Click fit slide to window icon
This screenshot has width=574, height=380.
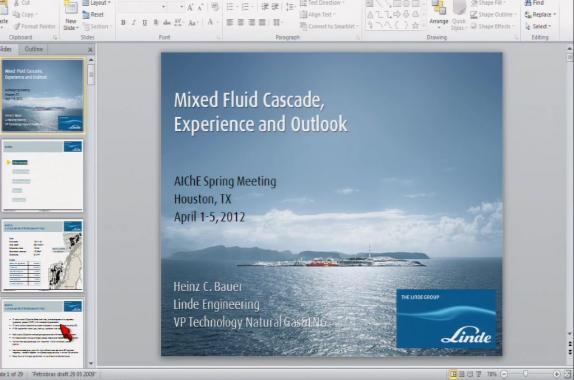point(568,374)
